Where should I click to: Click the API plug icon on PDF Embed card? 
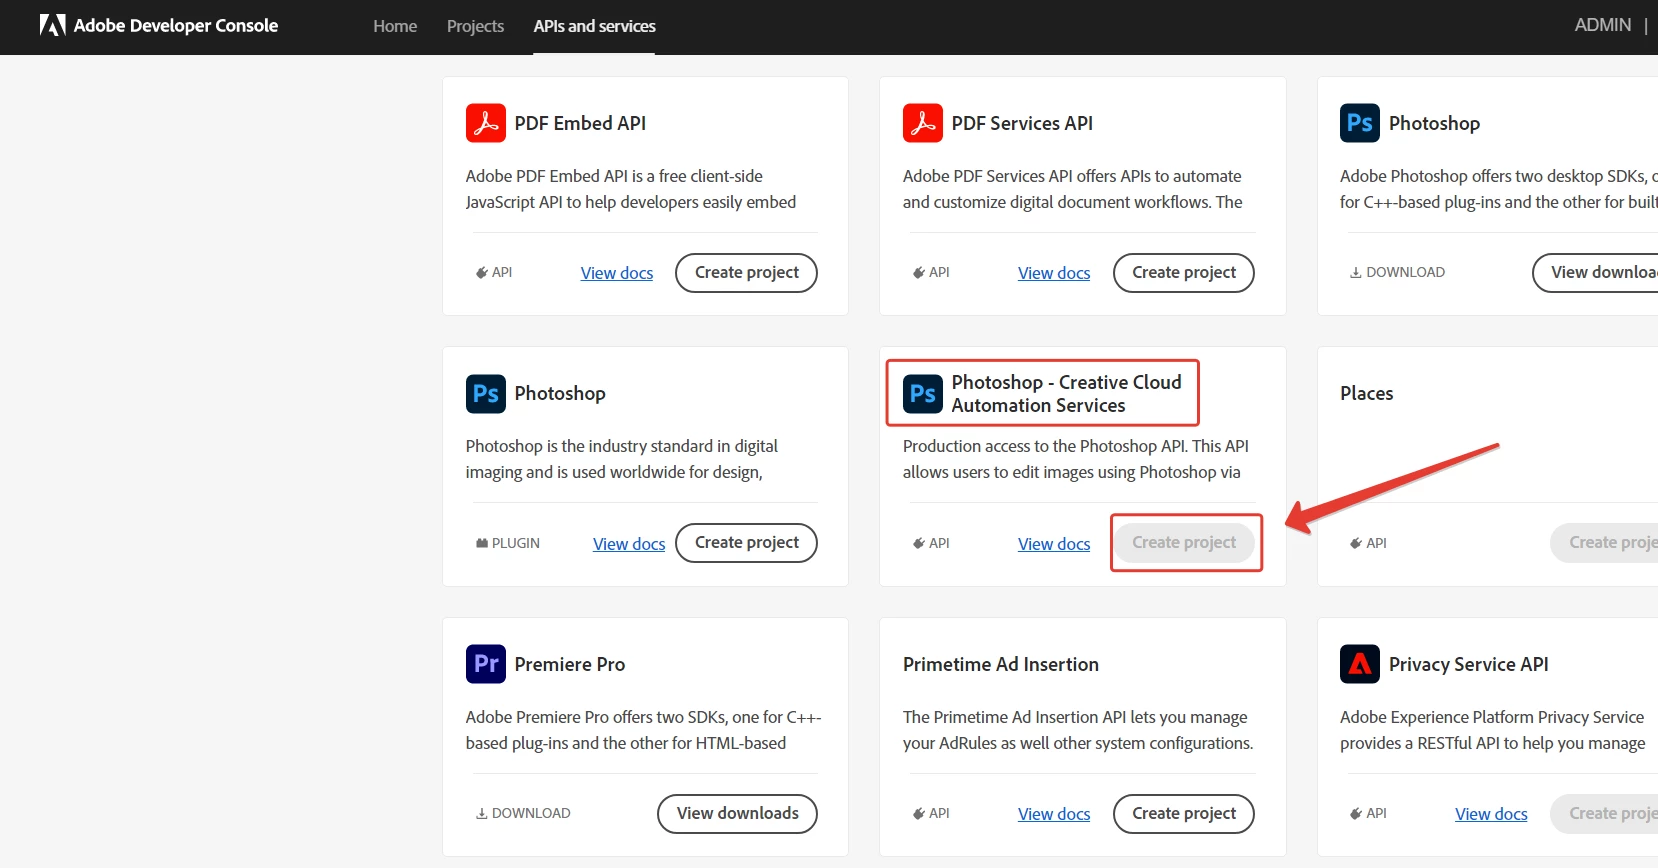point(482,272)
